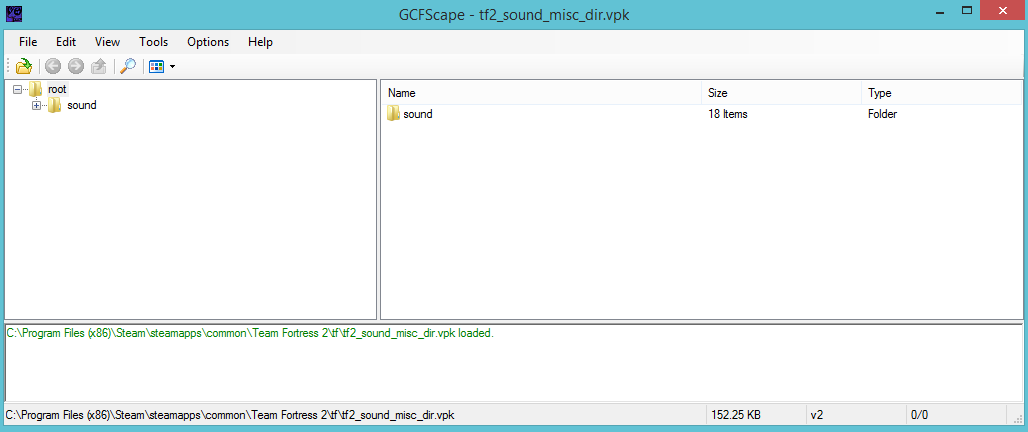Sort by the Type column header
This screenshot has width=1028, height=432.
pos(941,93)
